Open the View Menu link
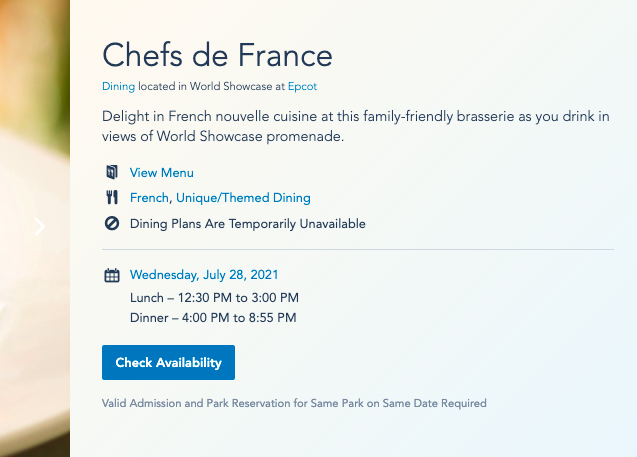Screen dimensions: 637x457 pyautogui.click(x=162, y=173)
